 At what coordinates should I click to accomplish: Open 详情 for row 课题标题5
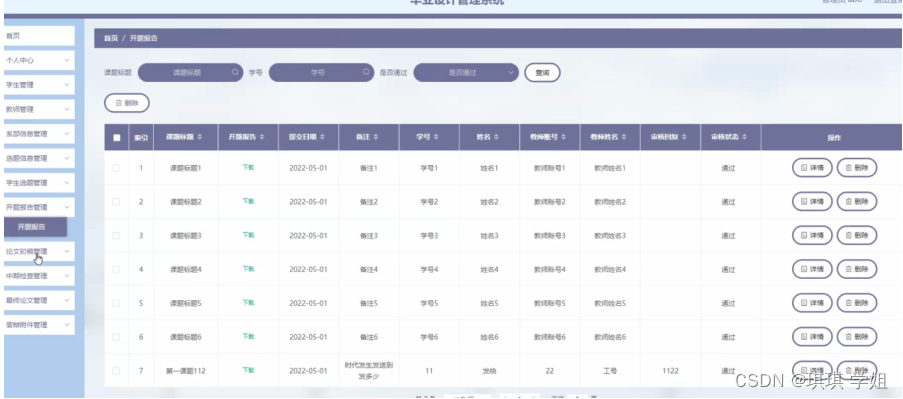click(x=812, y=303)
